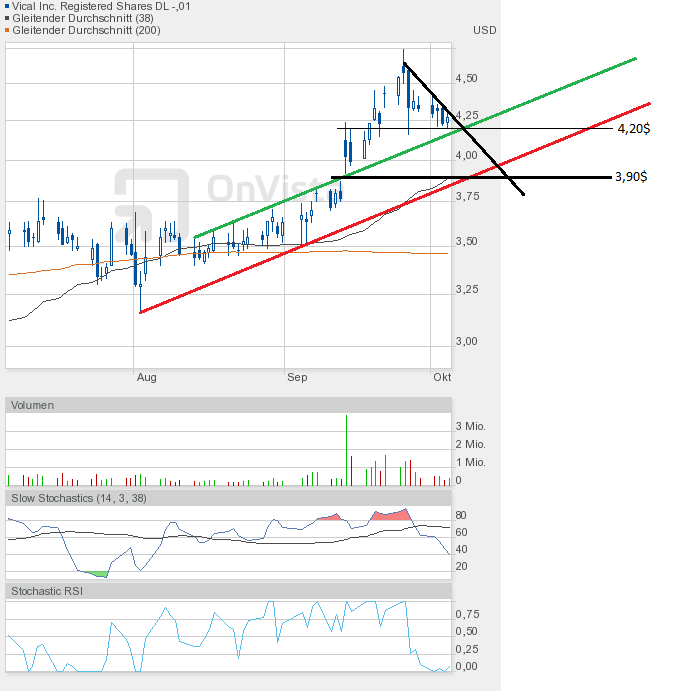This screenshot has width=694, height=691.
Task: Click the 3,00 price axis label
Action: click(467, 341)
